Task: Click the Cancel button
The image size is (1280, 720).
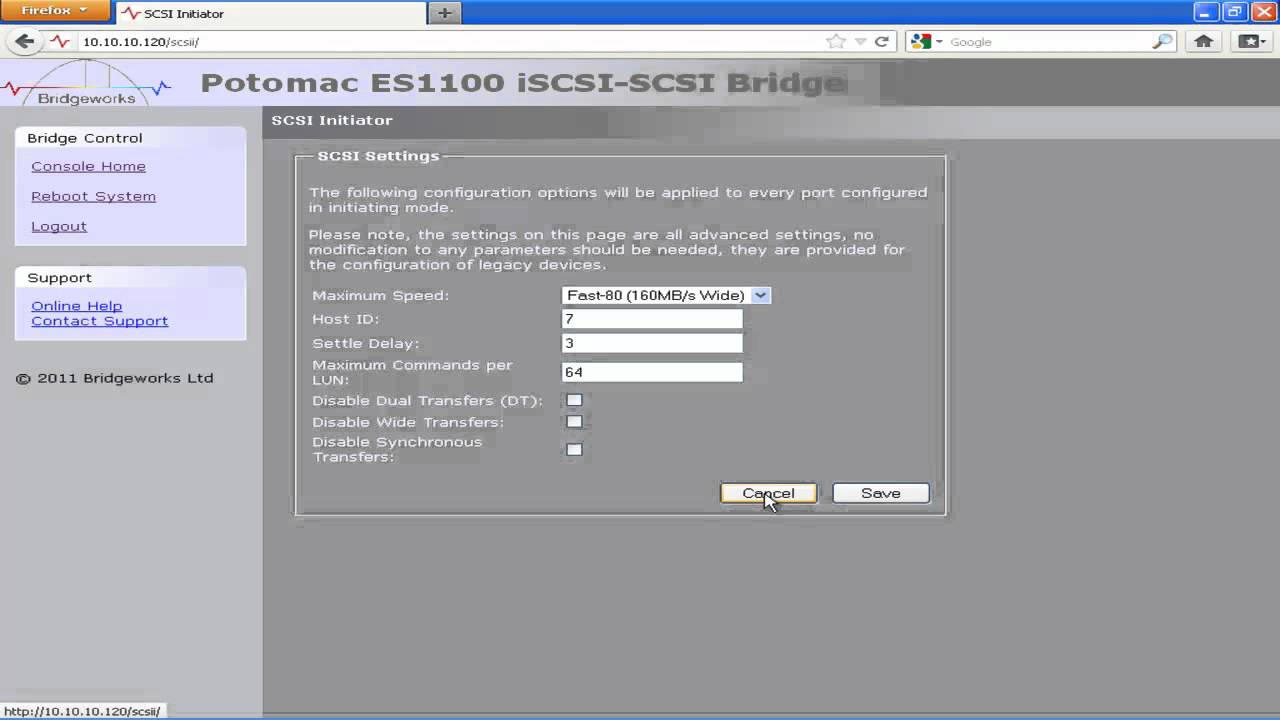Action: [x=768, y=493]
